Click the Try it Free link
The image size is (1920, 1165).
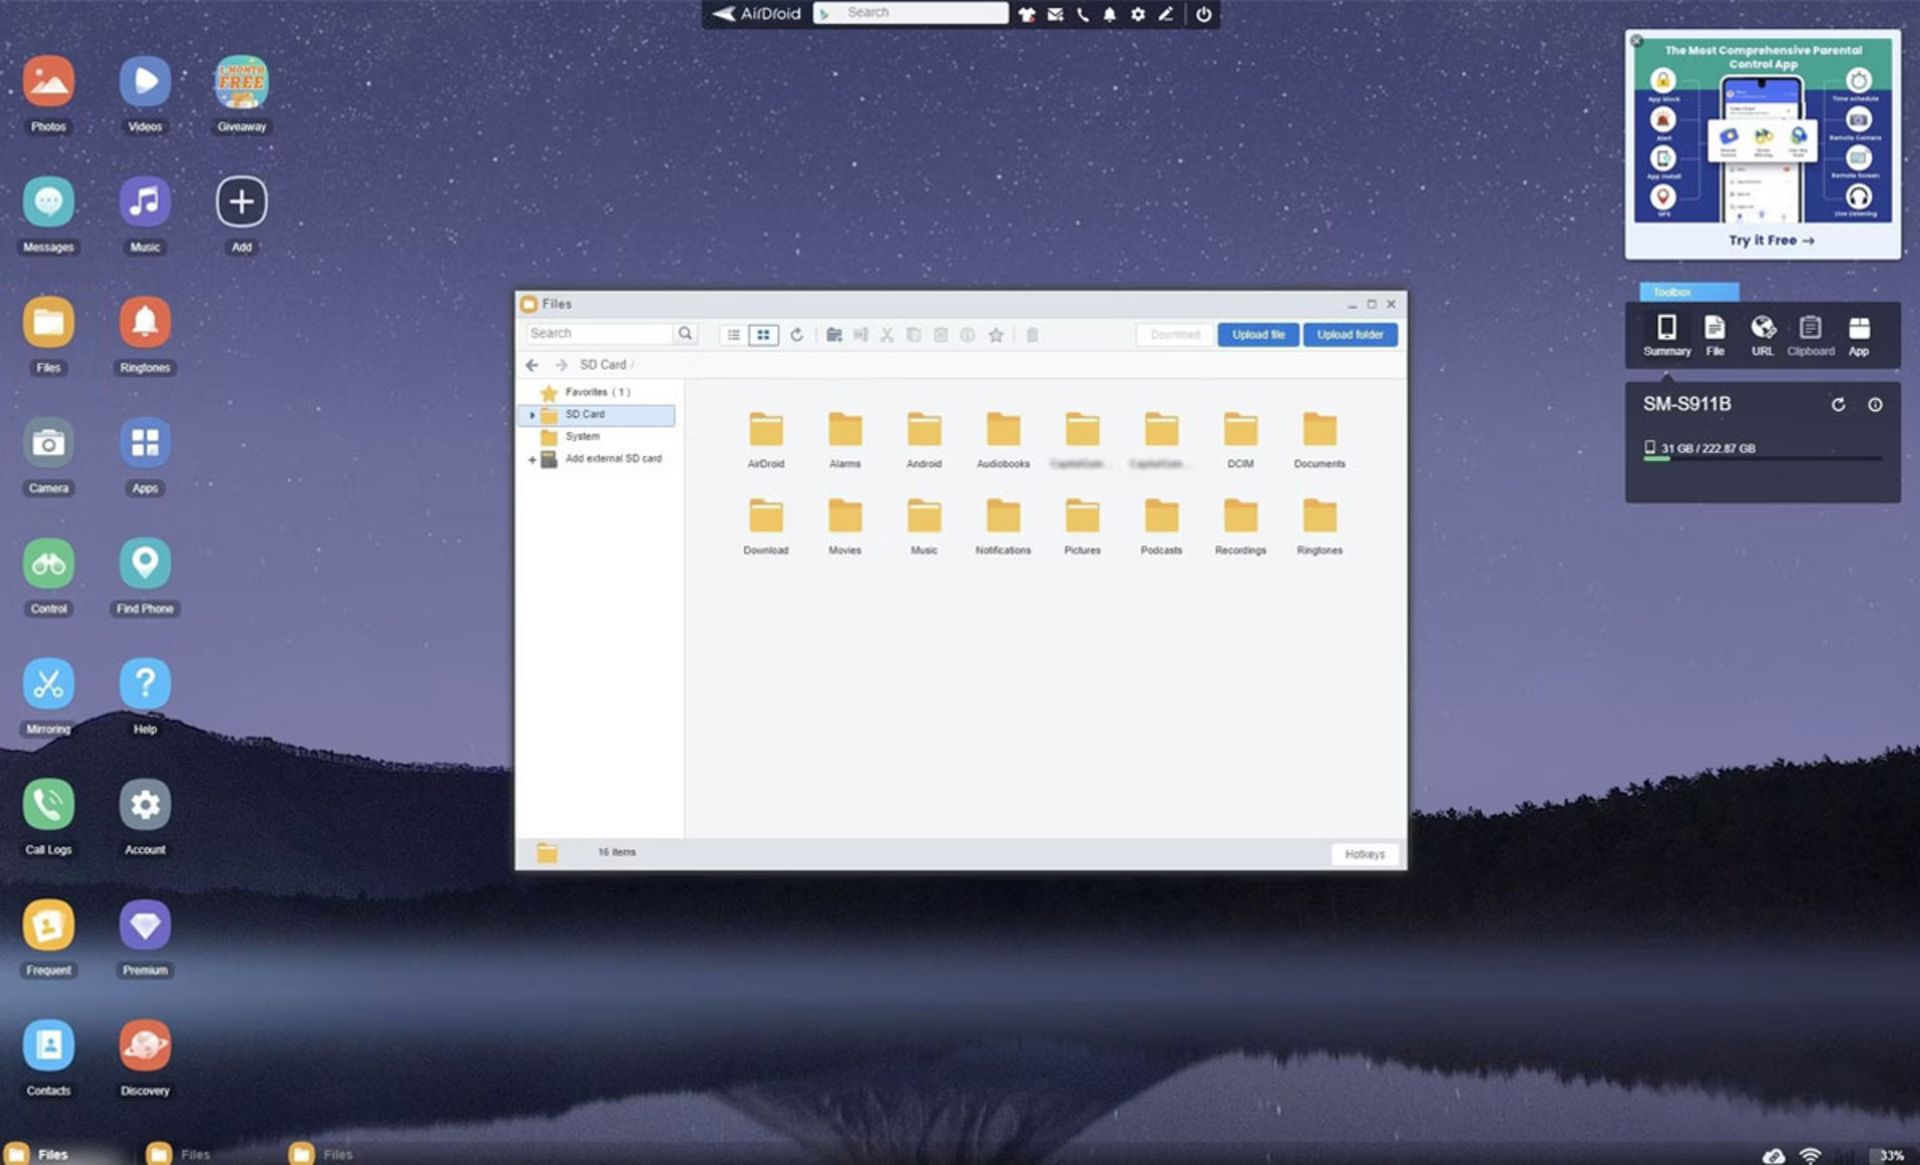tap(1771, 241)
